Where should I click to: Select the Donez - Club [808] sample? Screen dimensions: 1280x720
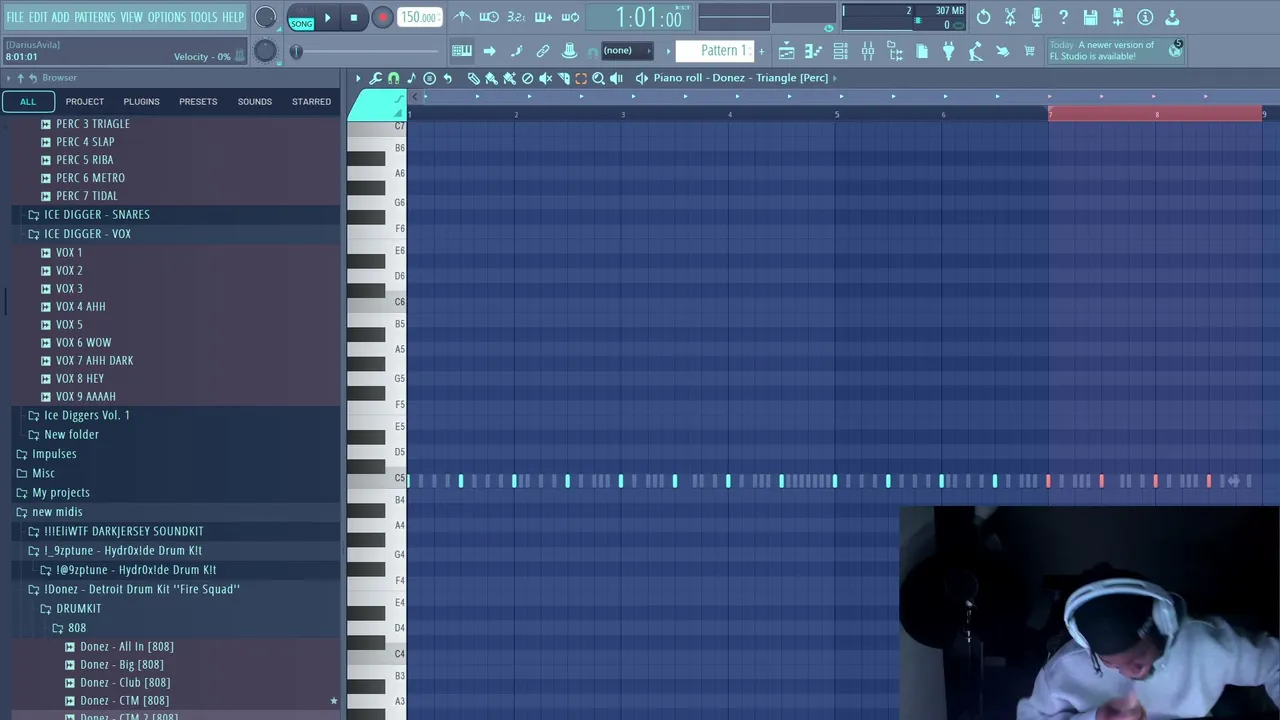pos(125,683)
